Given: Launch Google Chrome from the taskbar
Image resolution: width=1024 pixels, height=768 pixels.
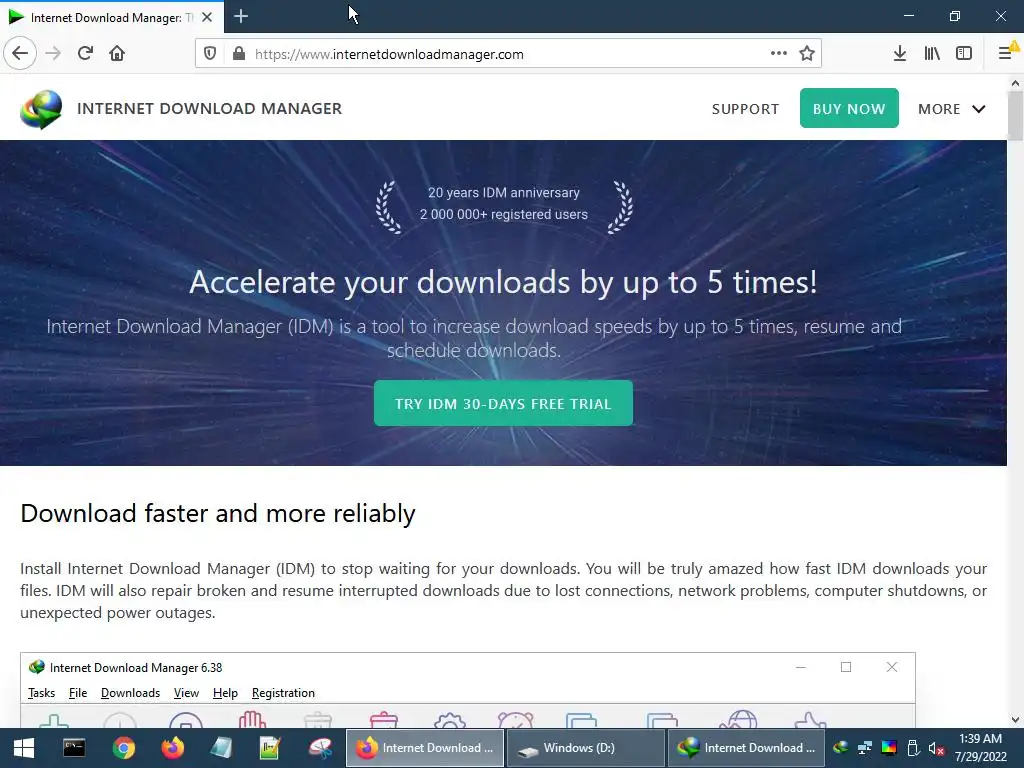Looking at the screenshot, I should [x=123, y=748].
